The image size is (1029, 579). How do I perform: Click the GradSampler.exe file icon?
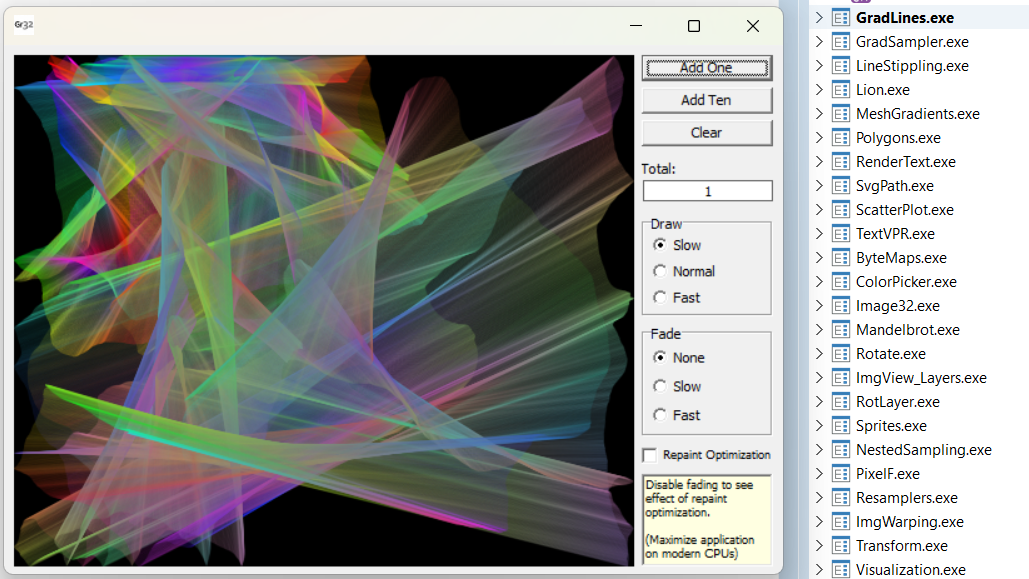point(841,42)
